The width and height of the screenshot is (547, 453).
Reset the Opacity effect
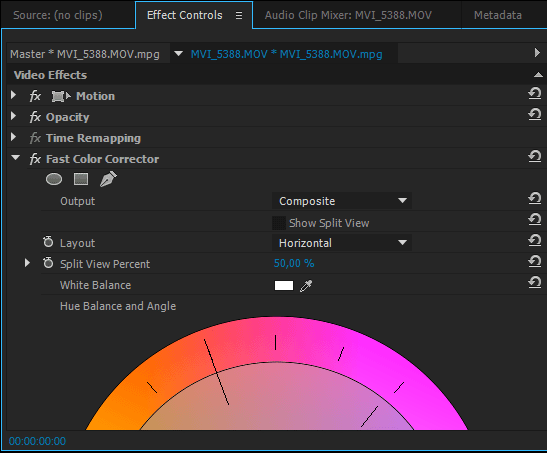[x=534, y=114]
